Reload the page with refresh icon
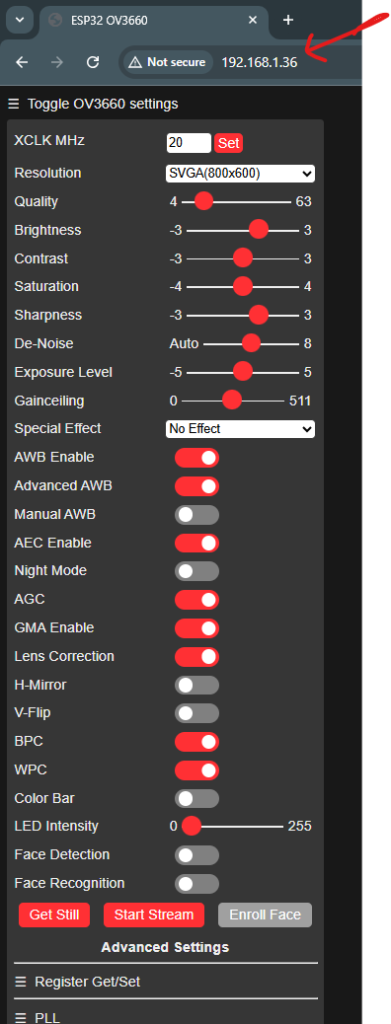 [93, 62]
